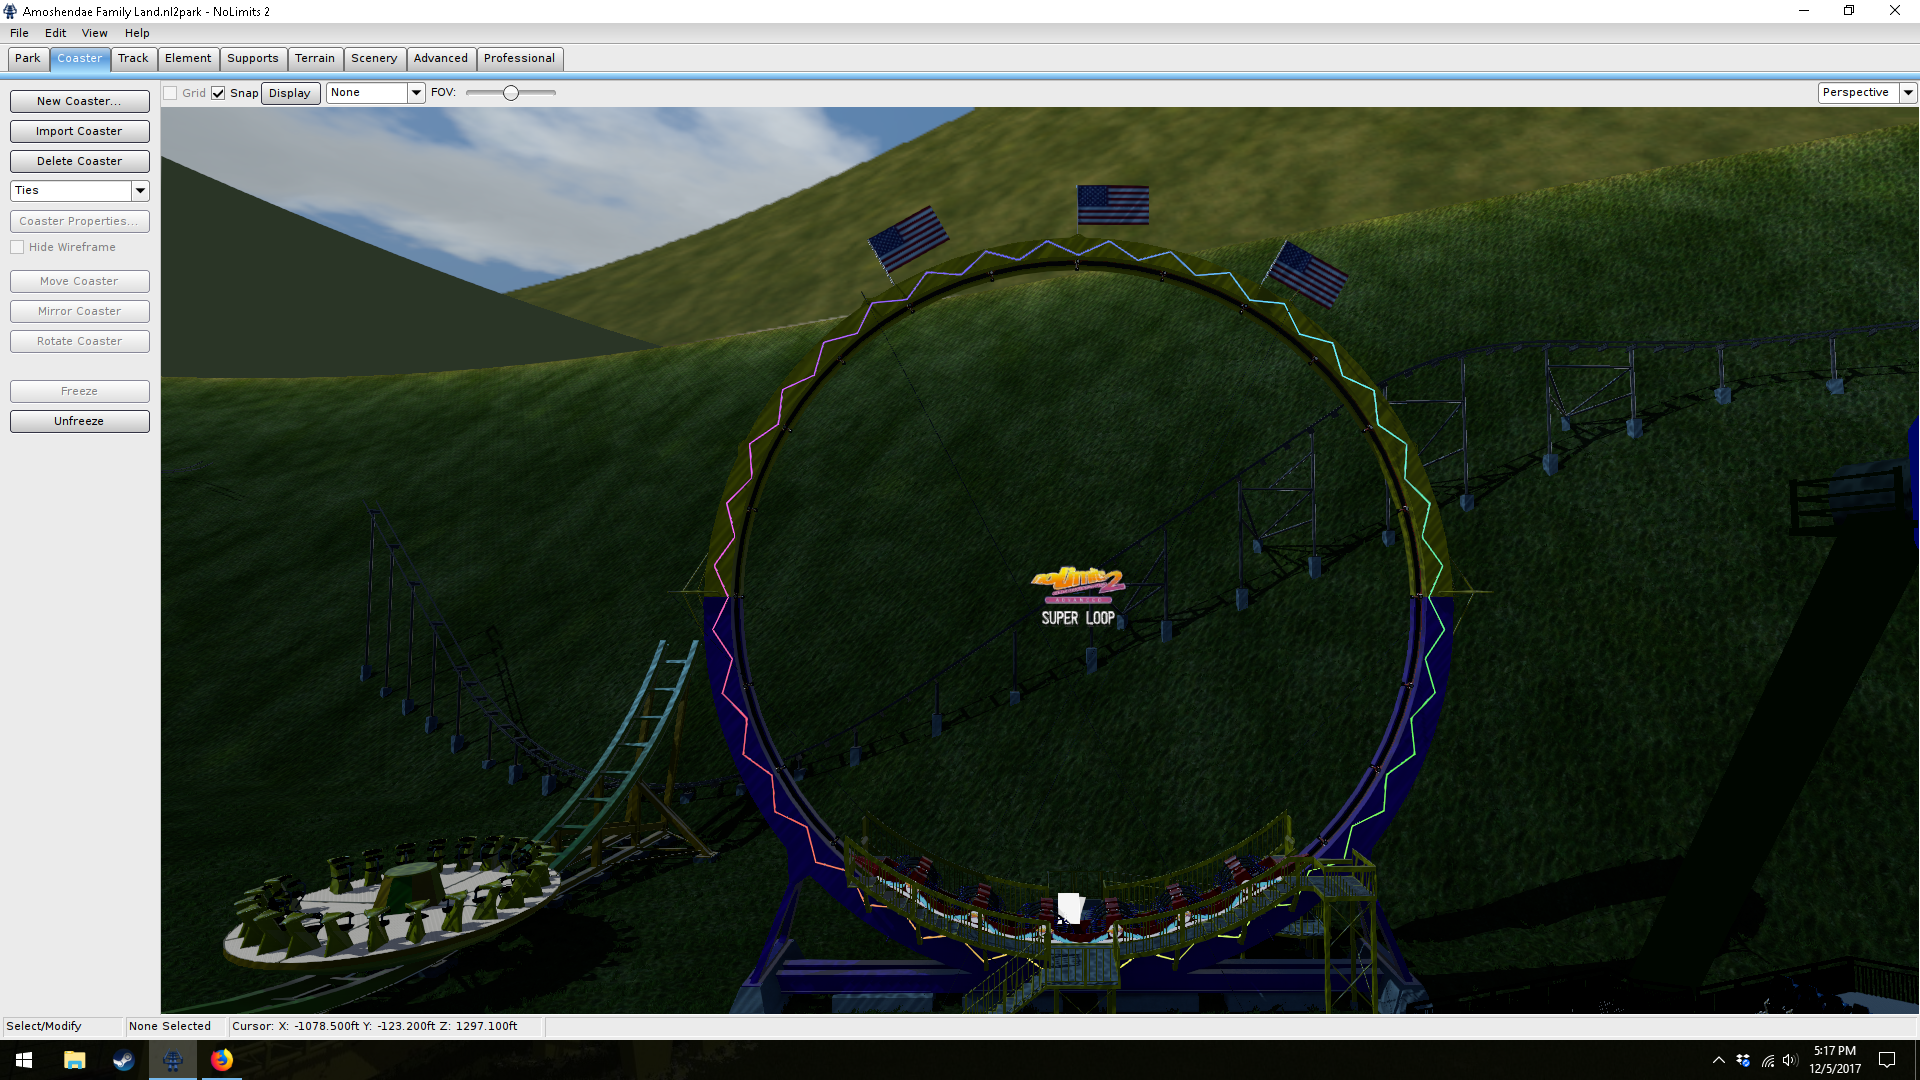Enable the Grid checkbox
This screenshot has height=1080, width=1920.
[171, 93]
